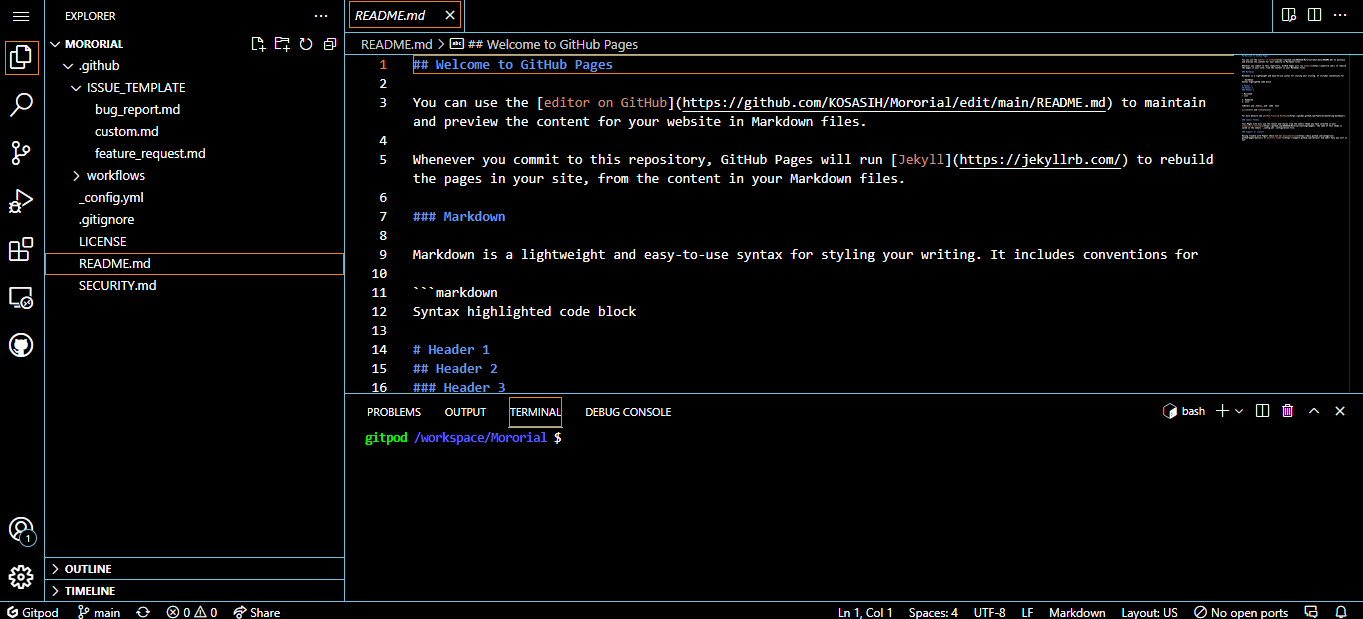The height and width of the screenshot is (619, 1363).
Task: Open the Extensions view
Action: pos(21,249)
